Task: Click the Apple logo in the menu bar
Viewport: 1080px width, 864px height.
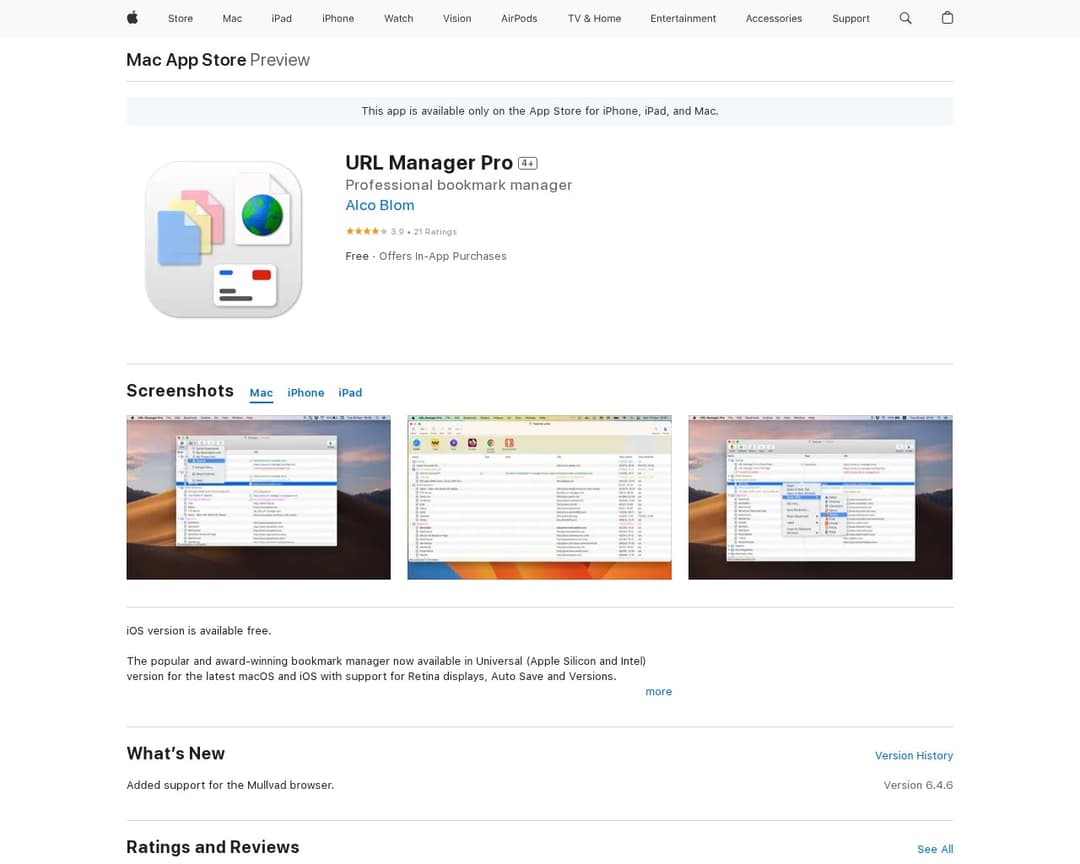Action: [131, 18]
